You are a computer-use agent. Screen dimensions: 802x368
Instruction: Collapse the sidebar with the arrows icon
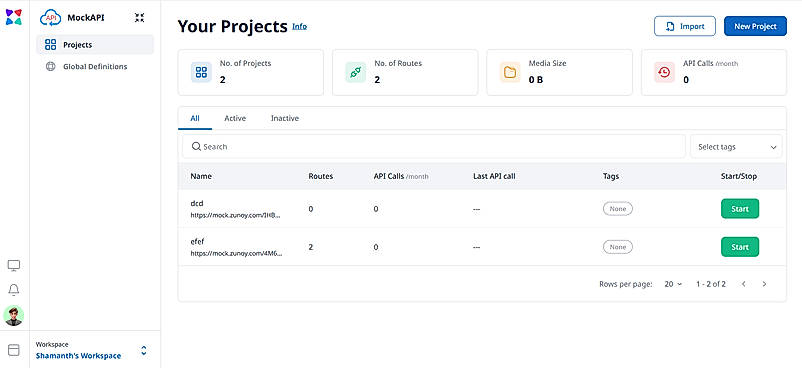point(139,18)
